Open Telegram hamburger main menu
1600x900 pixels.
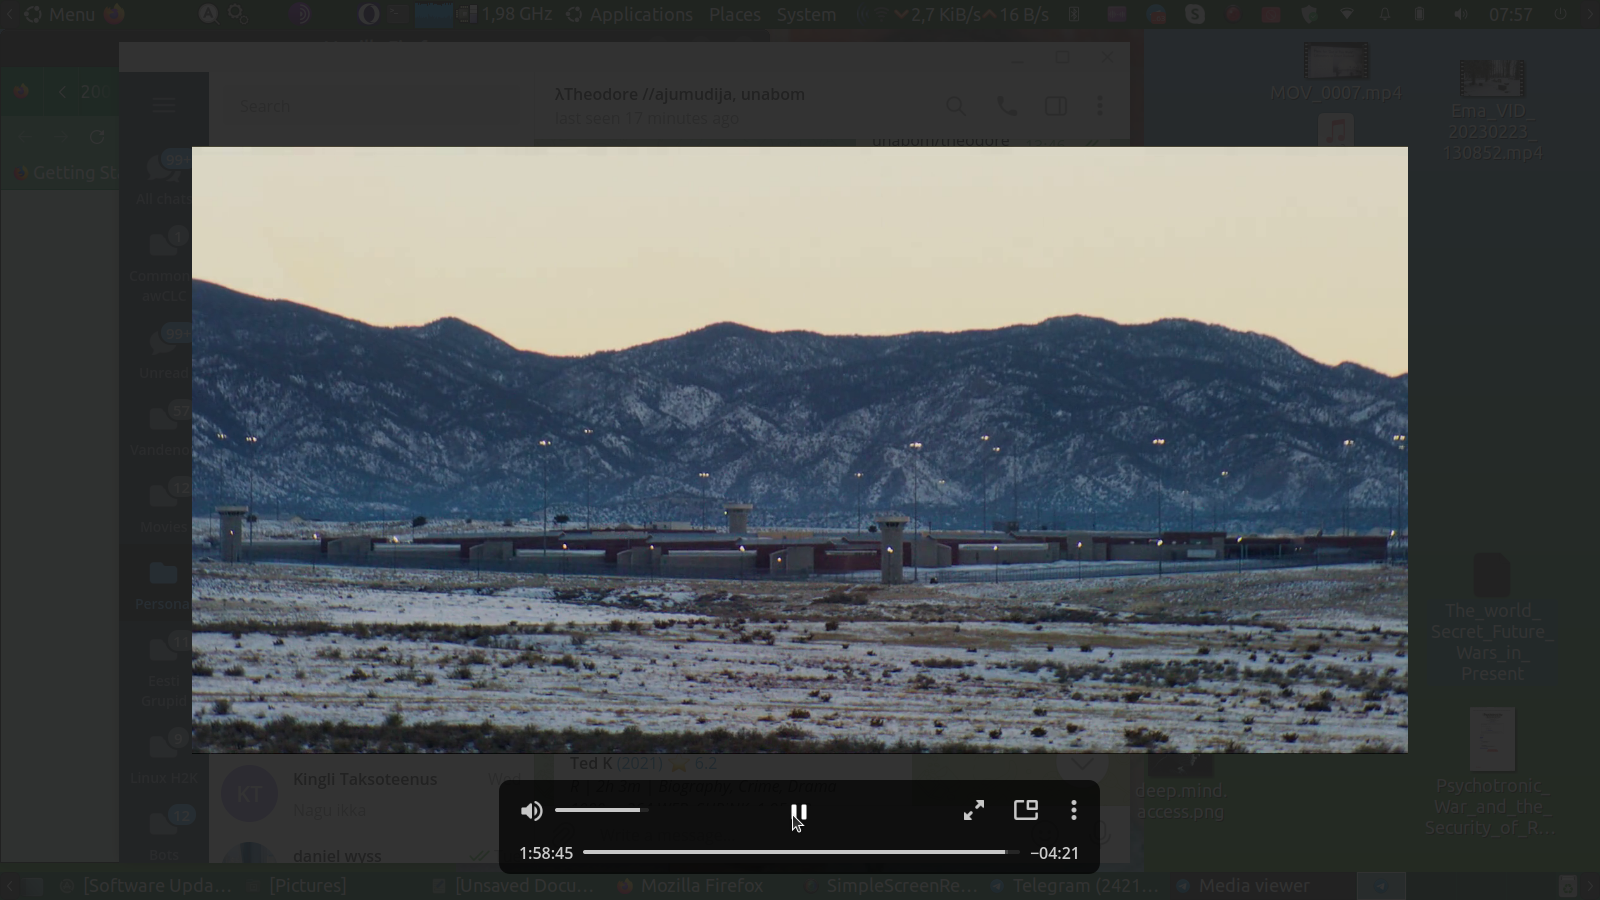tap(164, 104)
